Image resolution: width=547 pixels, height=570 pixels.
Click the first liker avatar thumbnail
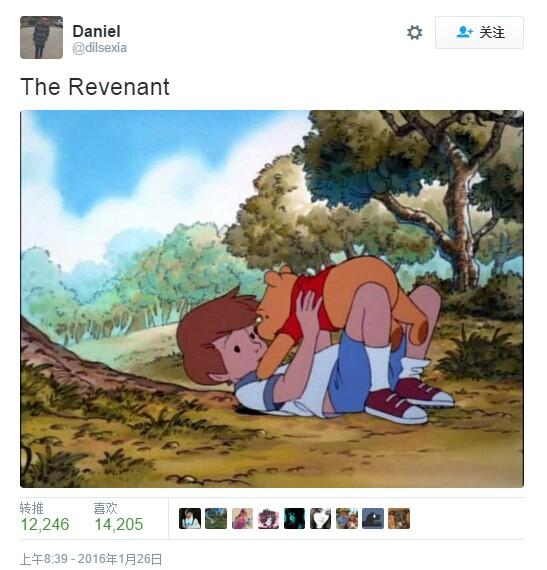[190, 518]
